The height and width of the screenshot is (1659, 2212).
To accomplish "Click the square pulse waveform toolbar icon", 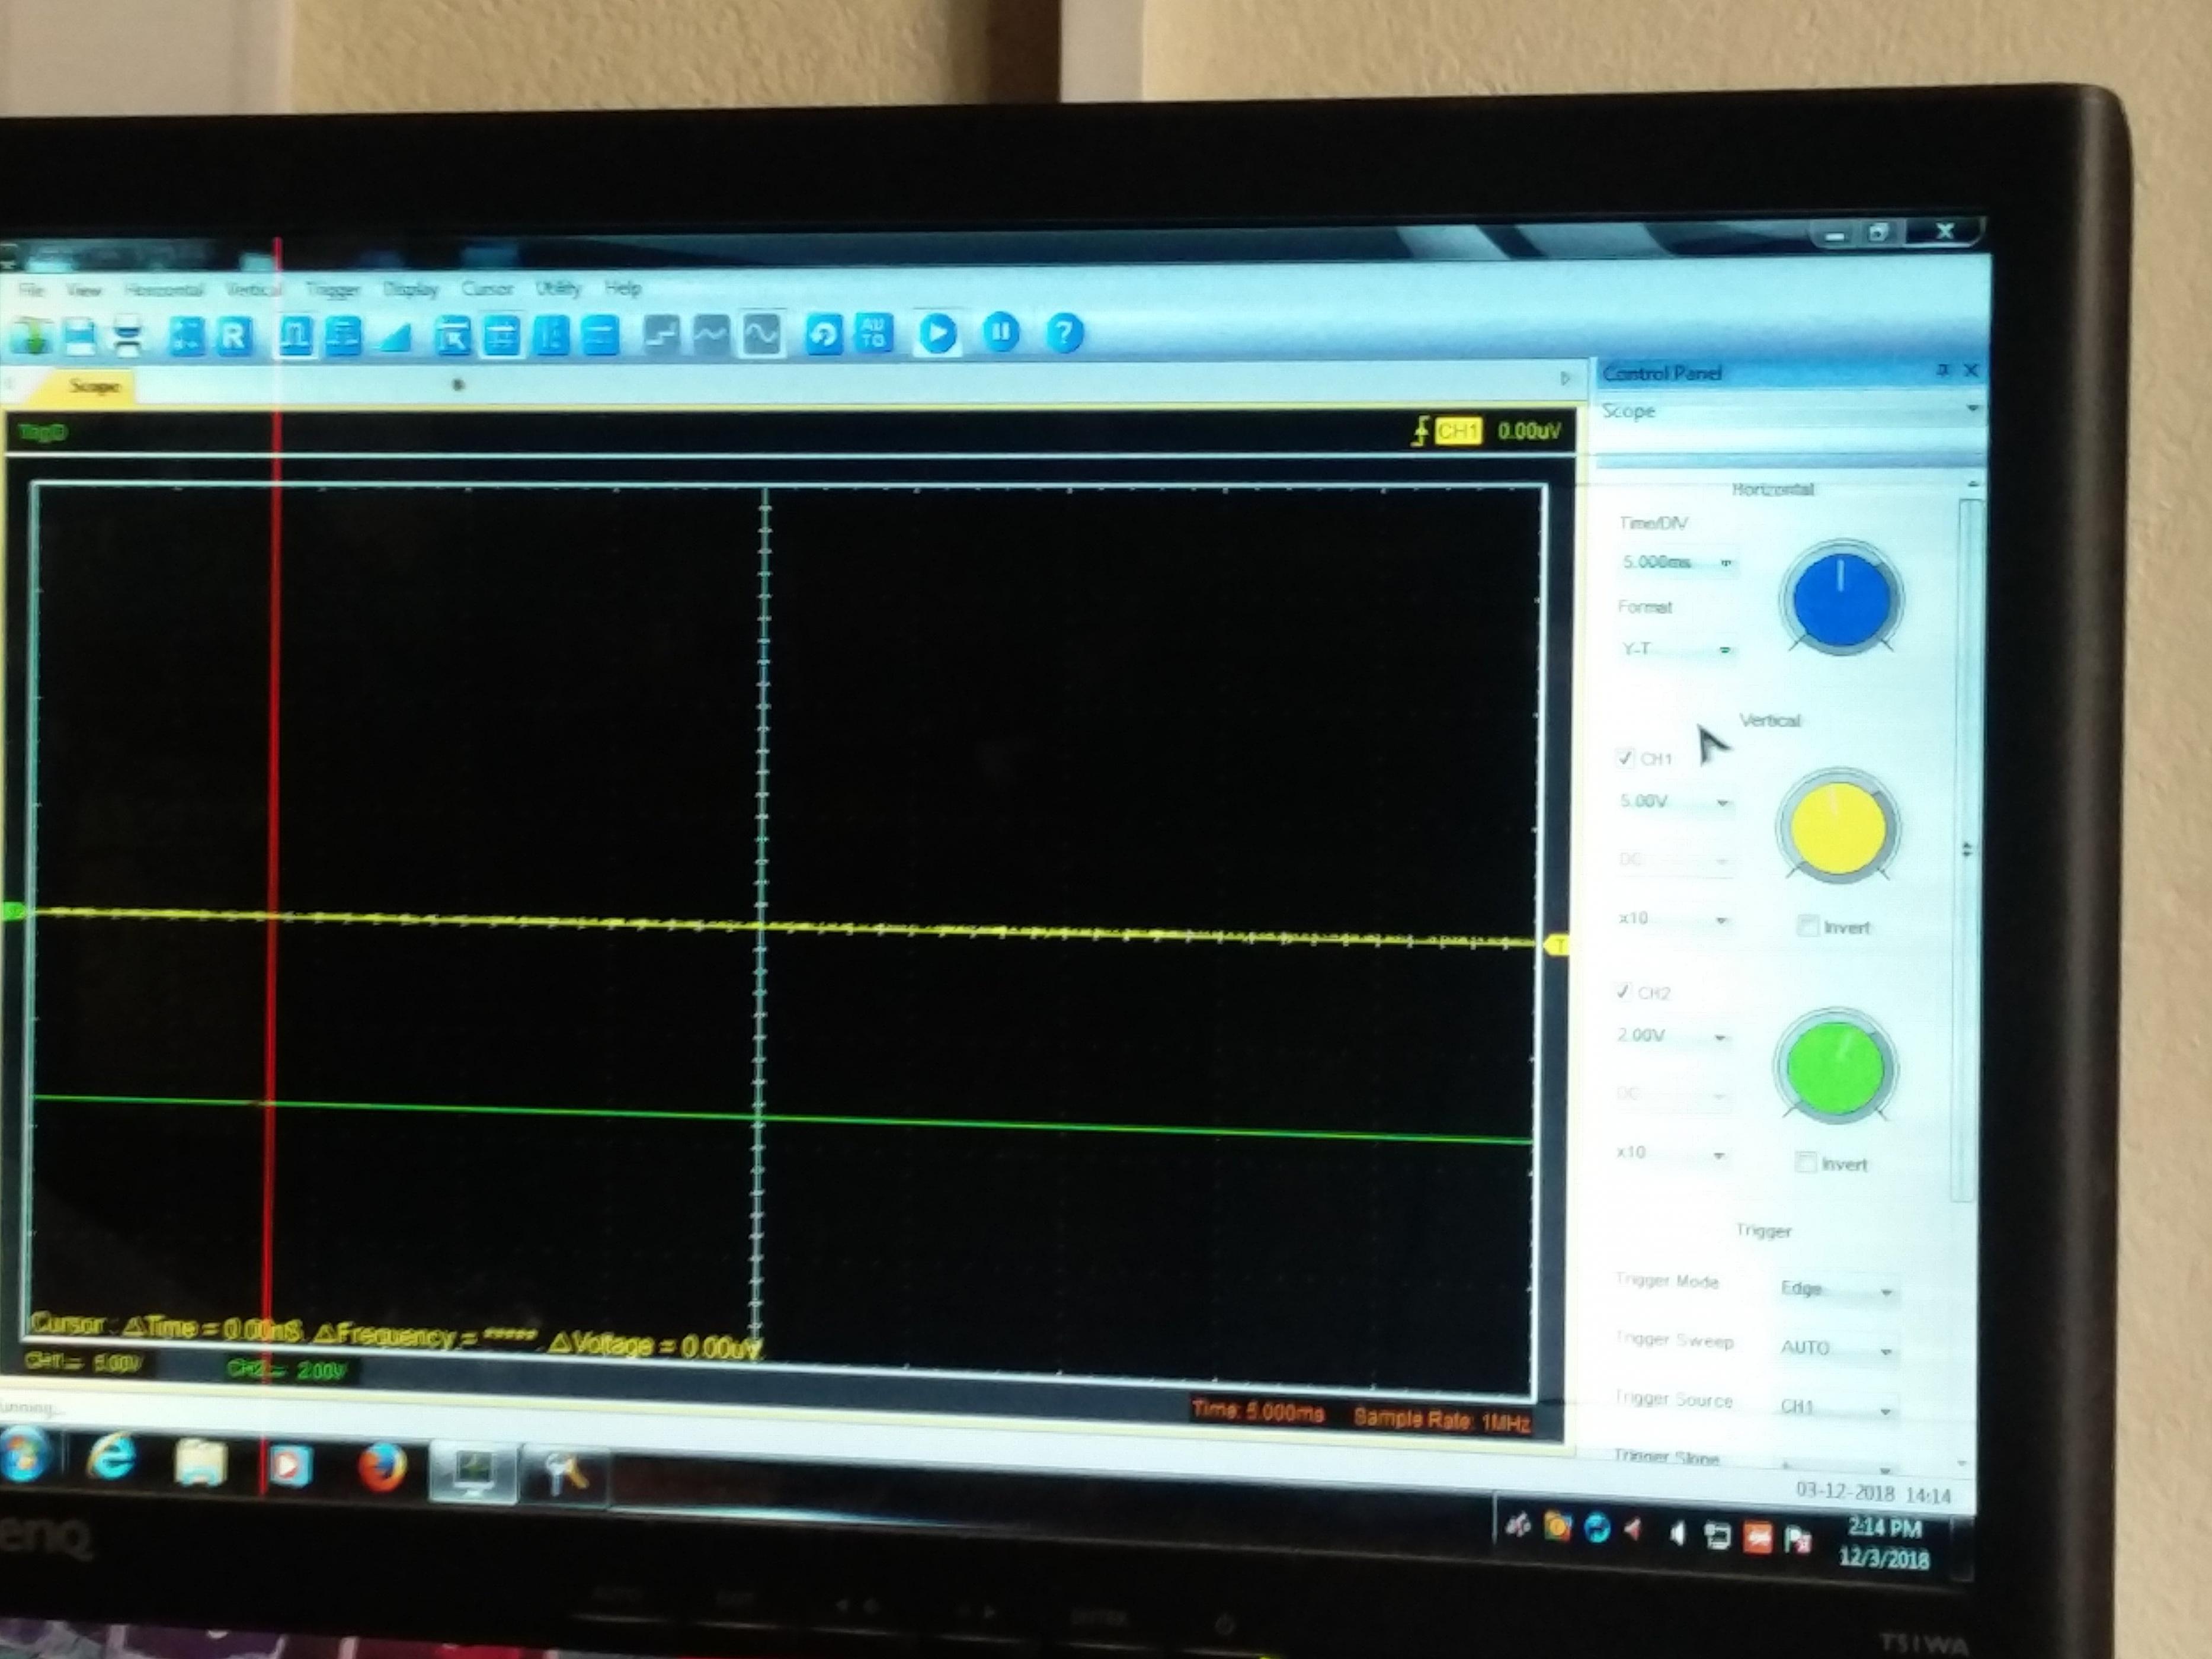I will (x=295, y=336).
